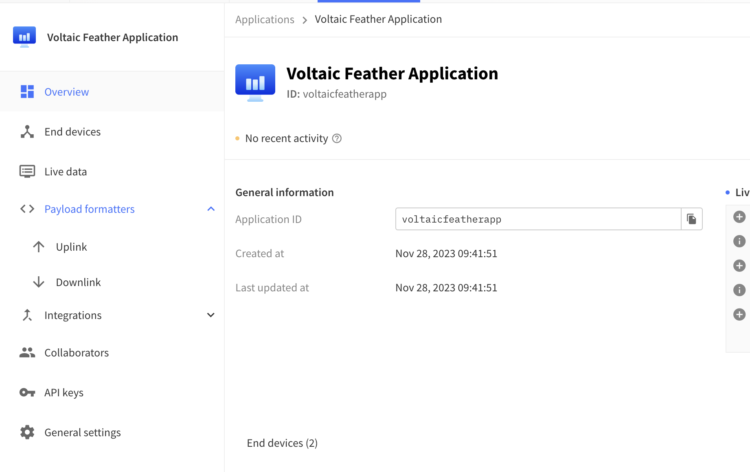
Task: Click the Integrations merge icon
Action: (27, 315)
